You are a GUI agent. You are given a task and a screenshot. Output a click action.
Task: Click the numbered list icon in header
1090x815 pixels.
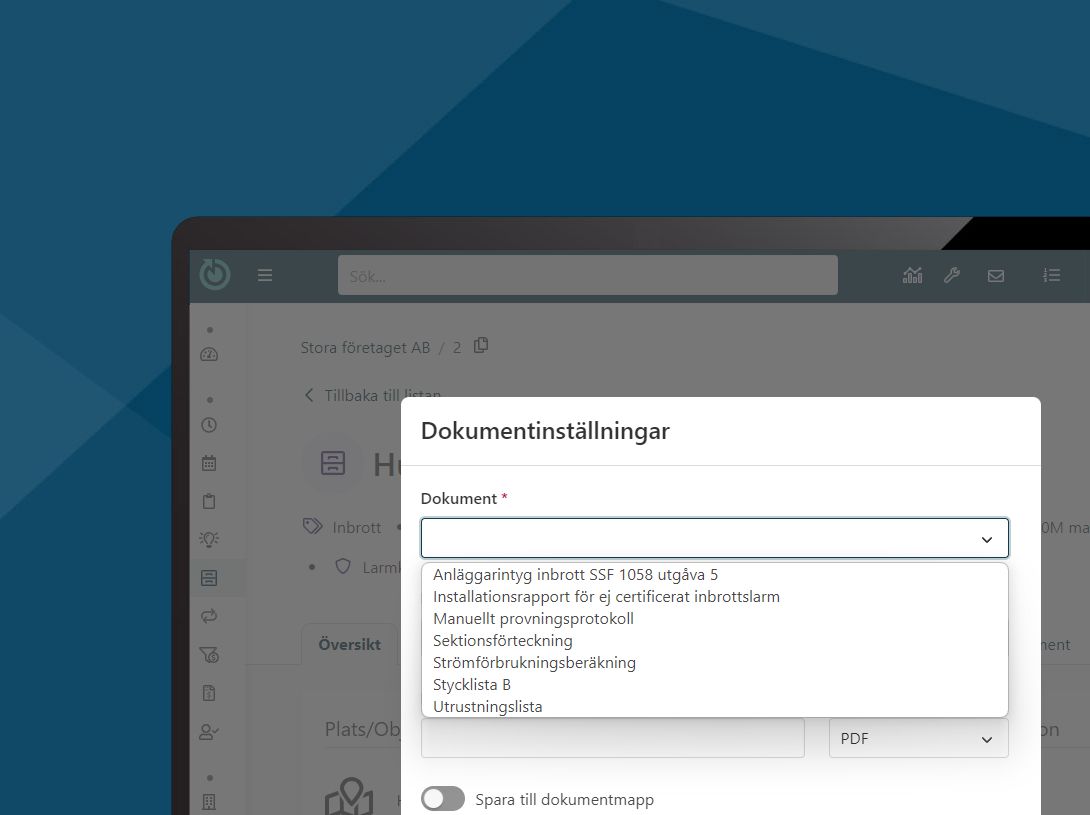[x=1051, y=275]
